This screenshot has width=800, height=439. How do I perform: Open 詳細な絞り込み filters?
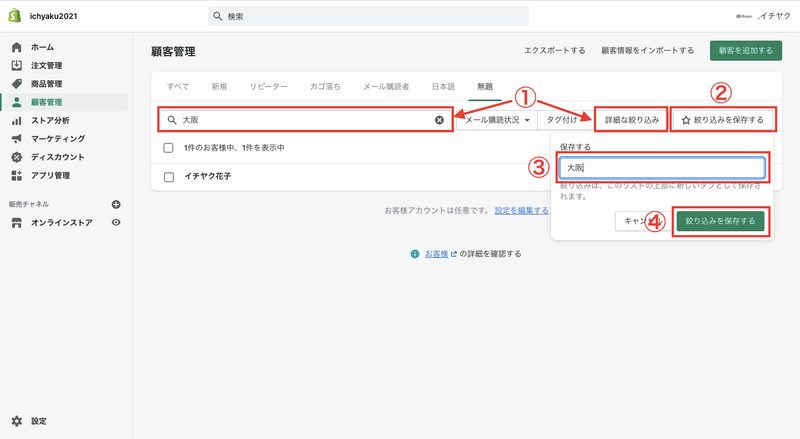click(x=632, y=120)
